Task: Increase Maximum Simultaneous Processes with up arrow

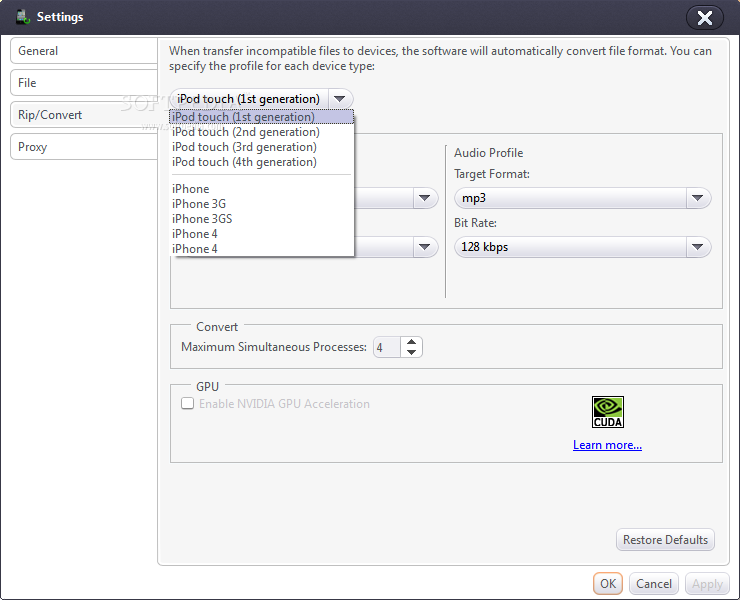Action: [x=412, y=342]
